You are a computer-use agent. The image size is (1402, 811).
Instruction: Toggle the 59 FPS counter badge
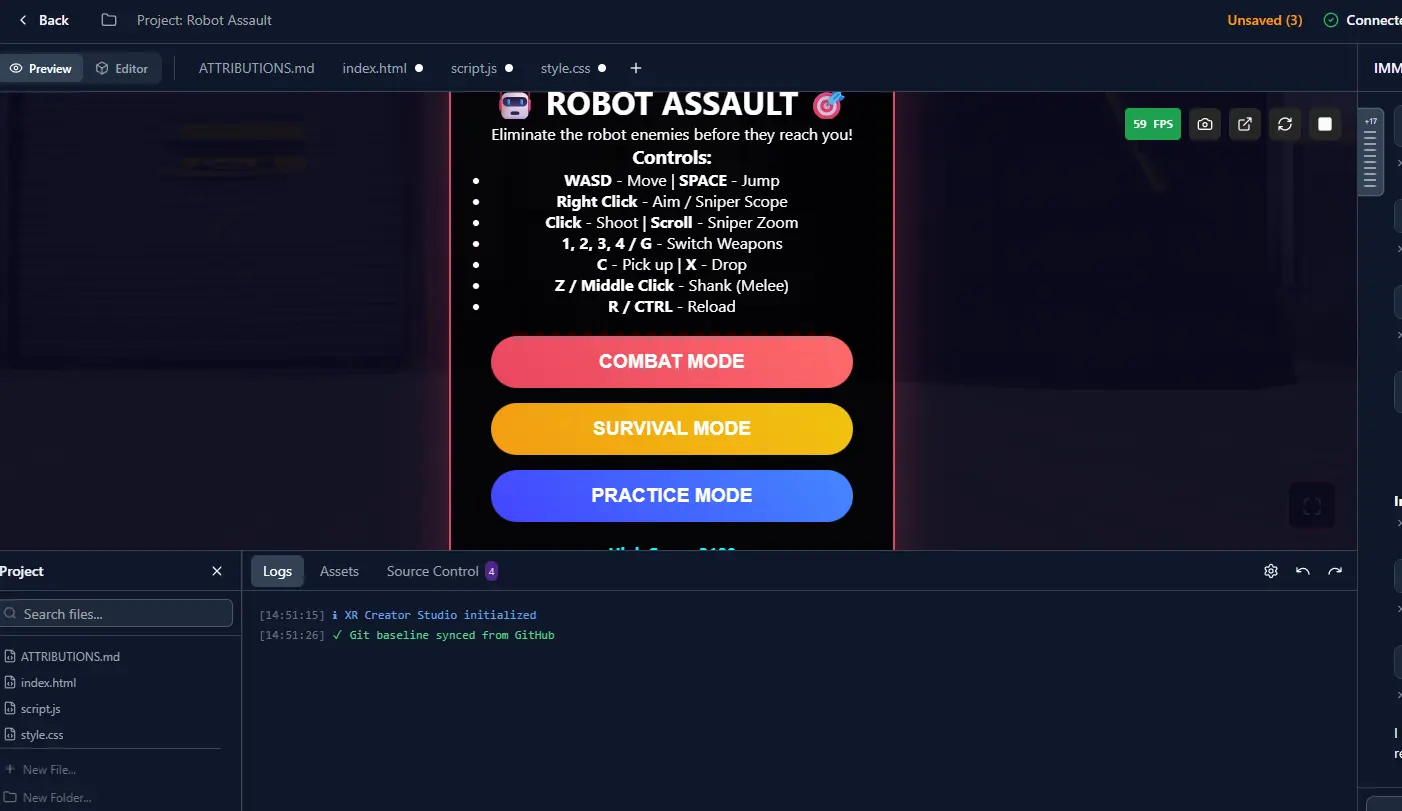pos(1152,124)
